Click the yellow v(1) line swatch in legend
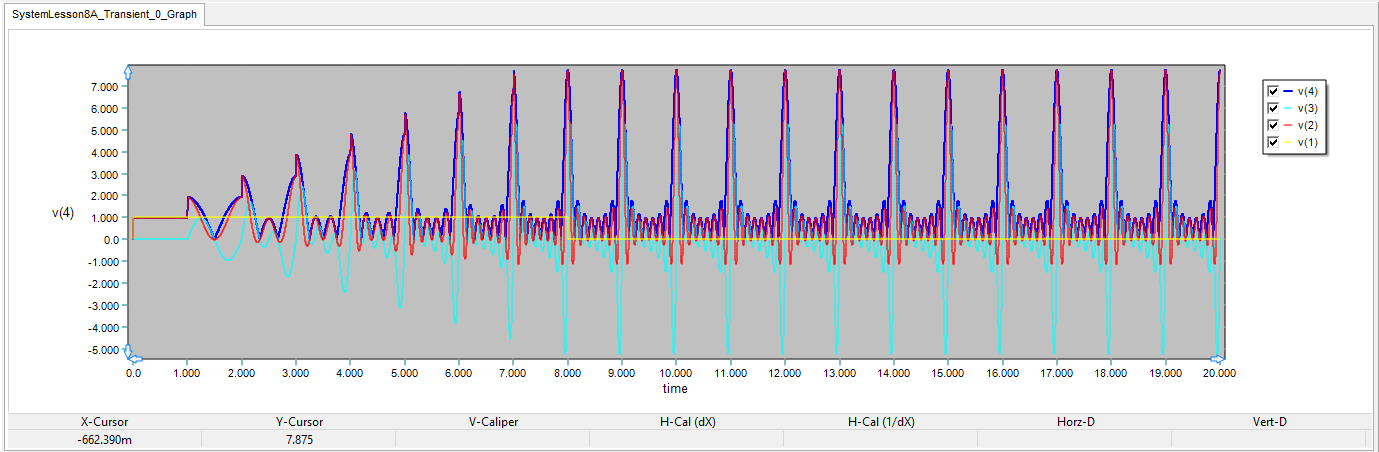 point(1287,143)
